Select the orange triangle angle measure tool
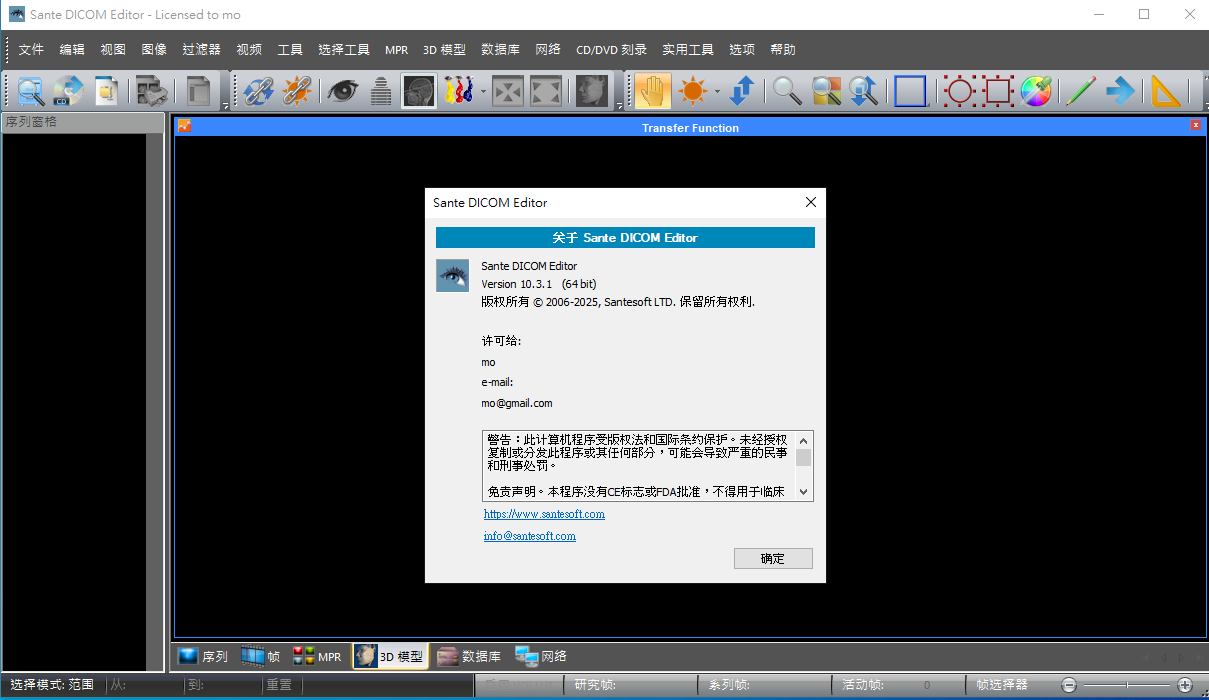The image size is (1209, 700). pyautogui.click(x=1166, y=91)
